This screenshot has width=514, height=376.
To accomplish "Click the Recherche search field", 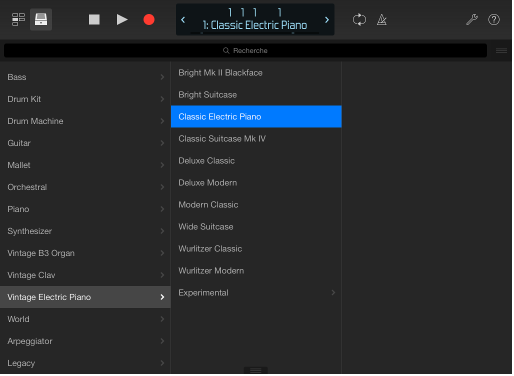I will [x=245, y=50].
